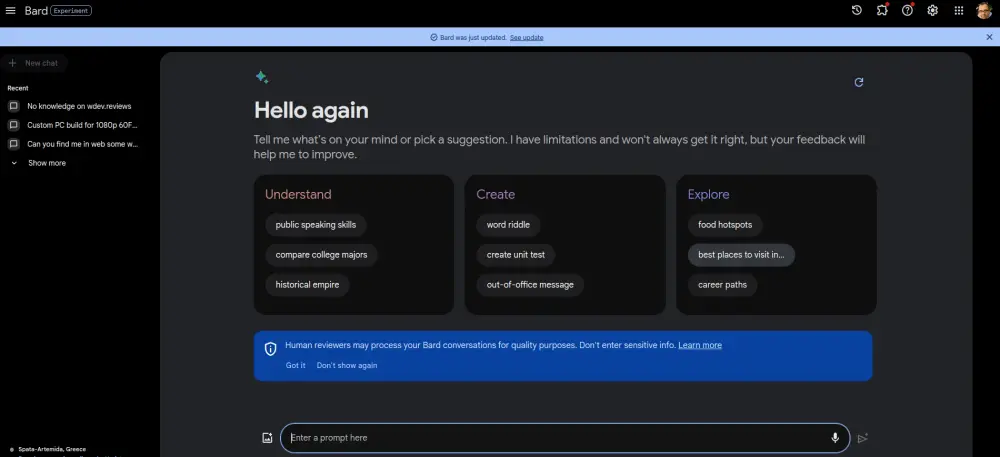Open the settings gear icon

click(932, 10)
